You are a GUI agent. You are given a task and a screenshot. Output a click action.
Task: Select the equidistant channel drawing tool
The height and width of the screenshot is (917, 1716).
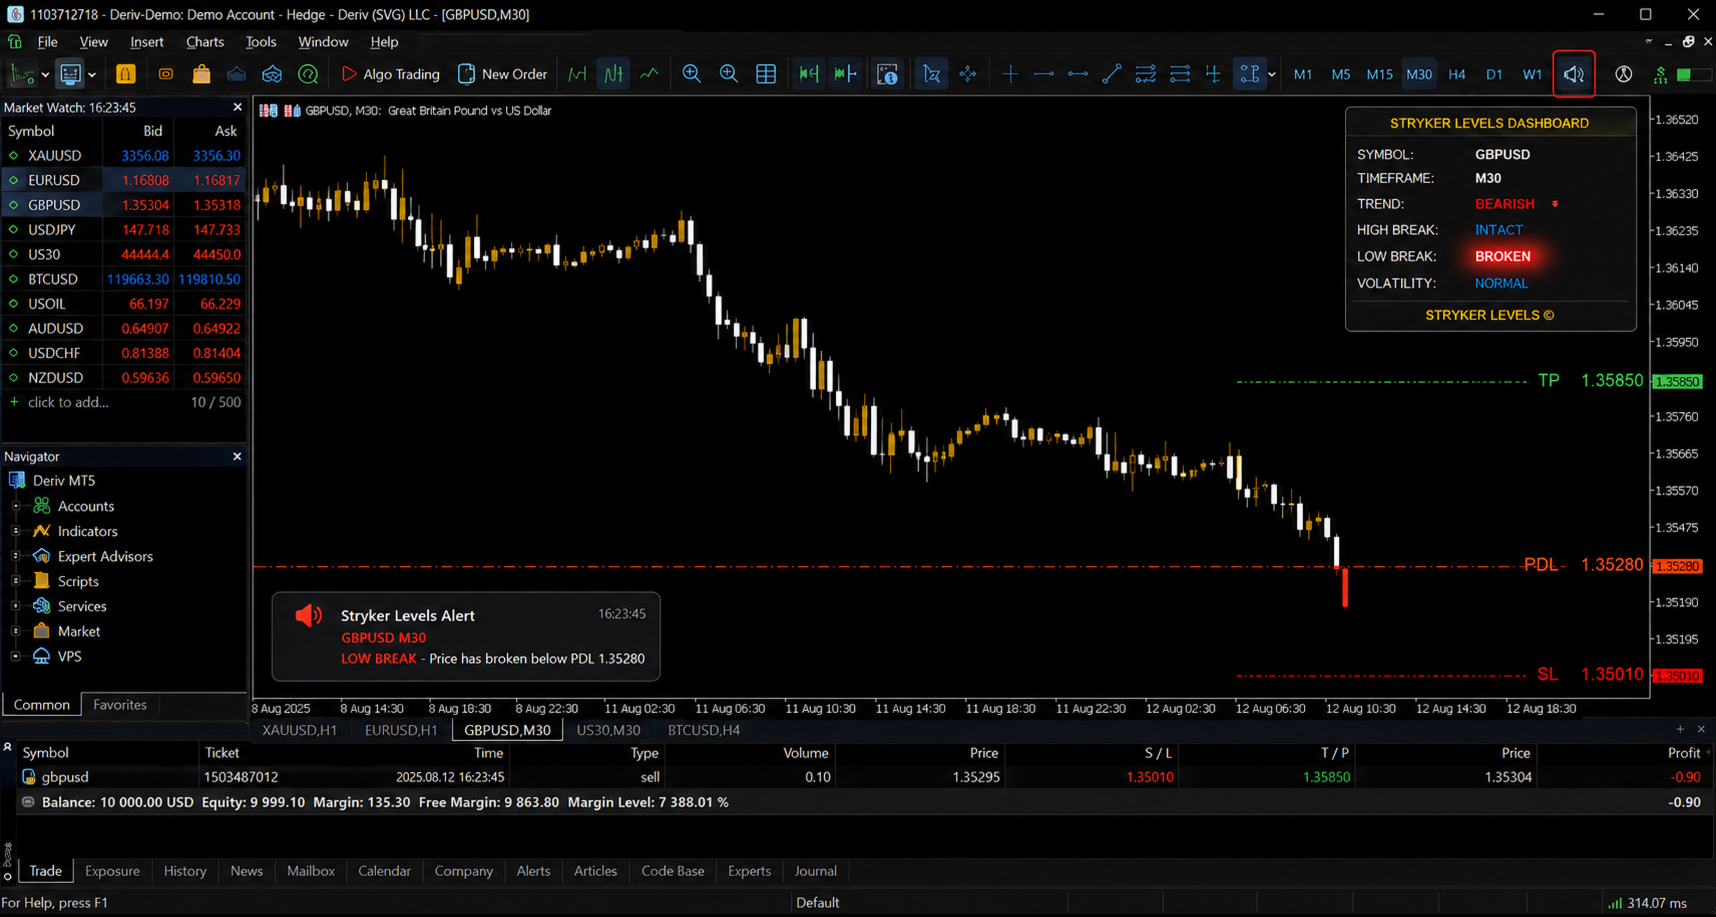[1145, 74]
